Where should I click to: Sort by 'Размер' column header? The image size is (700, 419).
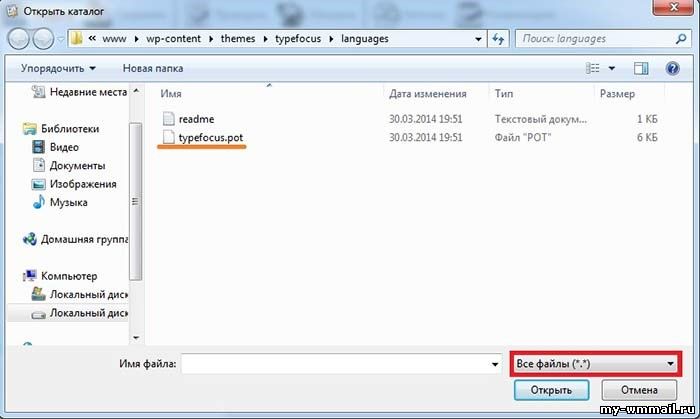point(617,94)
